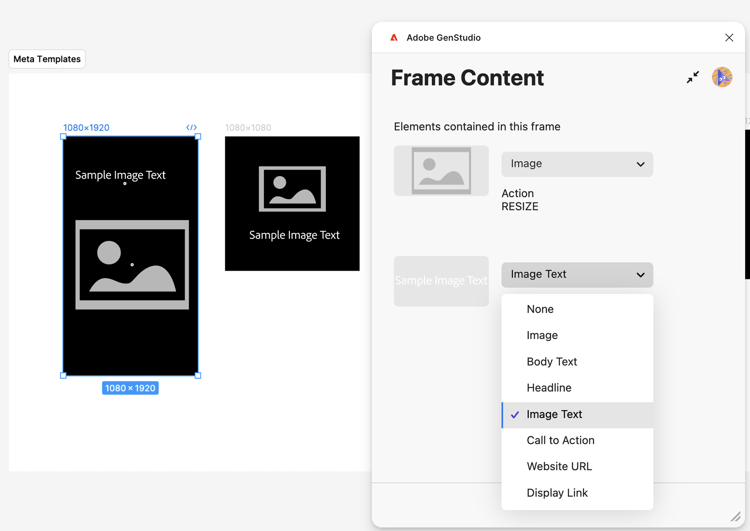Open the user avatar profile icon

[722, 77]
